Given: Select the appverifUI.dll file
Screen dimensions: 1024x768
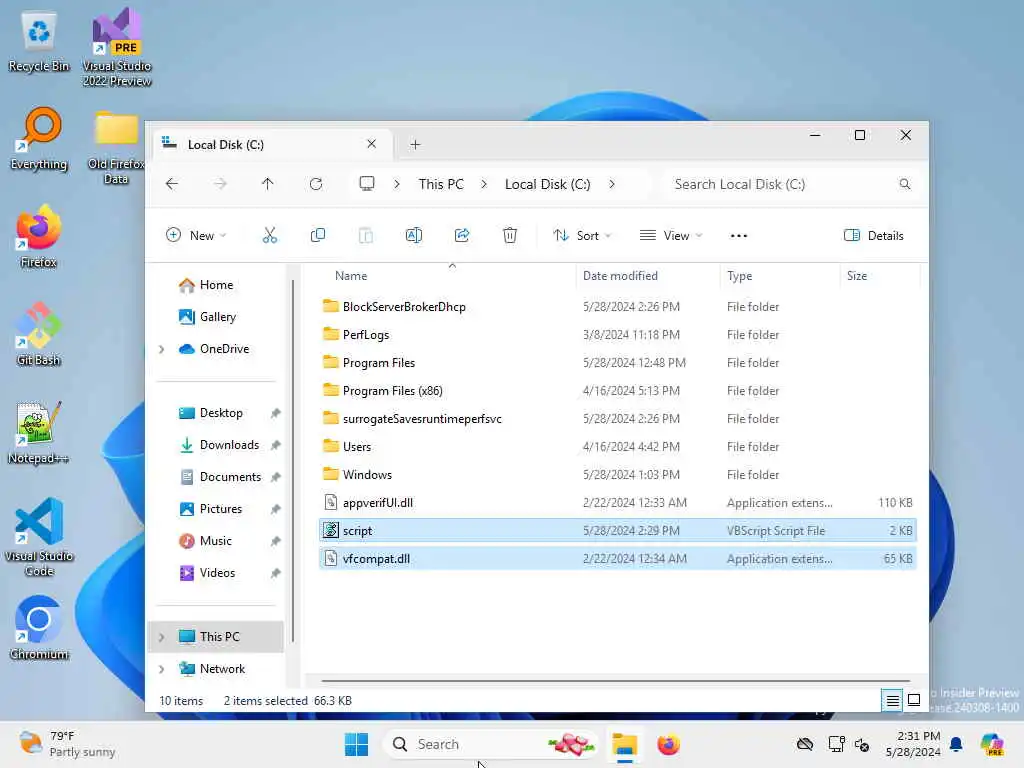Looking at the screenshot, I should 617,504.
